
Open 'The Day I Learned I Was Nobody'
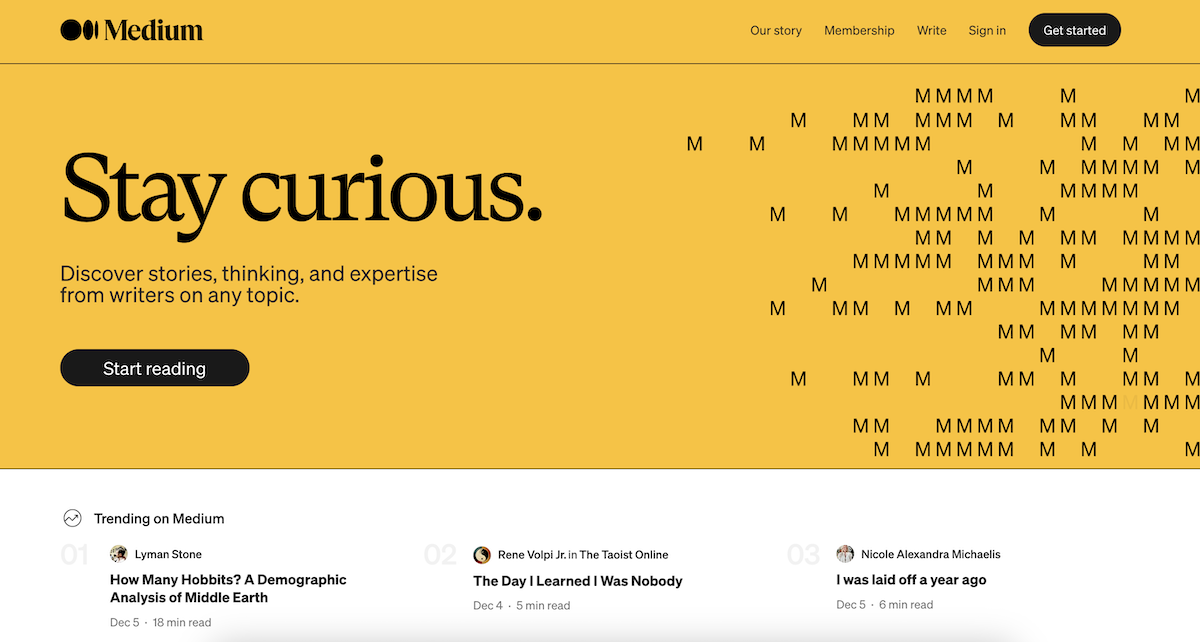[x=577, y=580]
